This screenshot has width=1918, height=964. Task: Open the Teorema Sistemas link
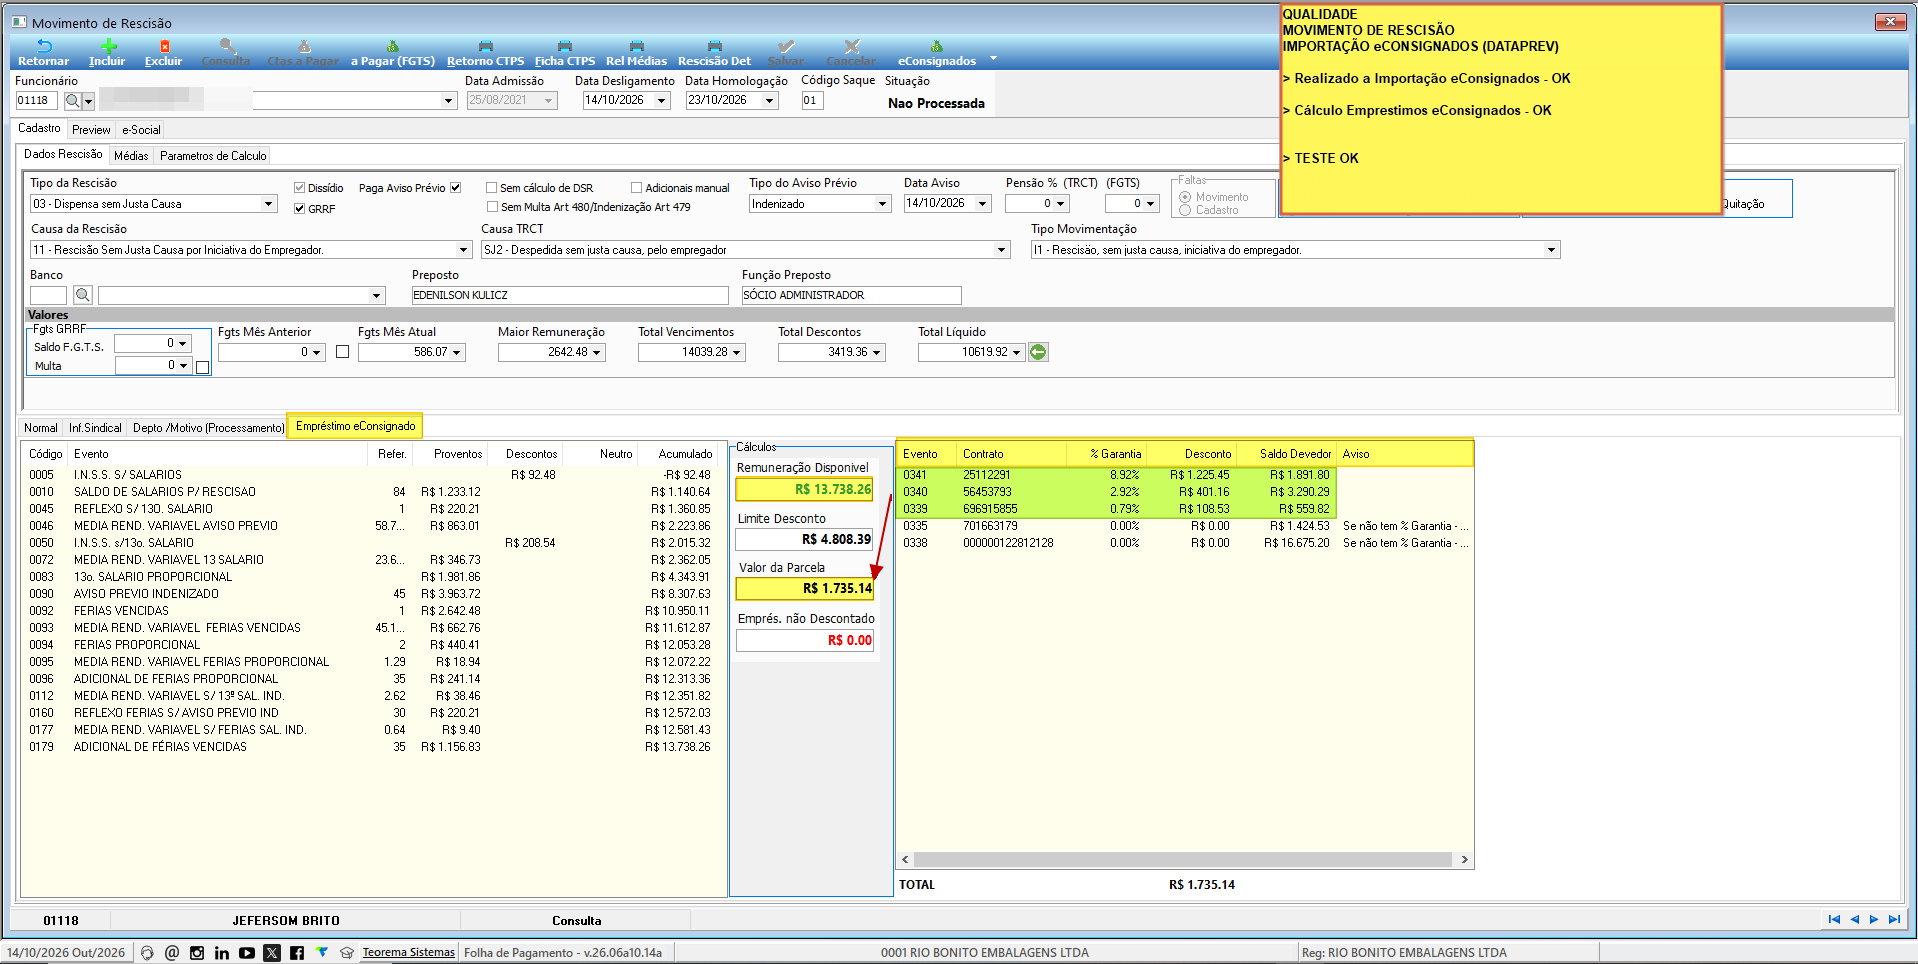click(x=408, y=953)
